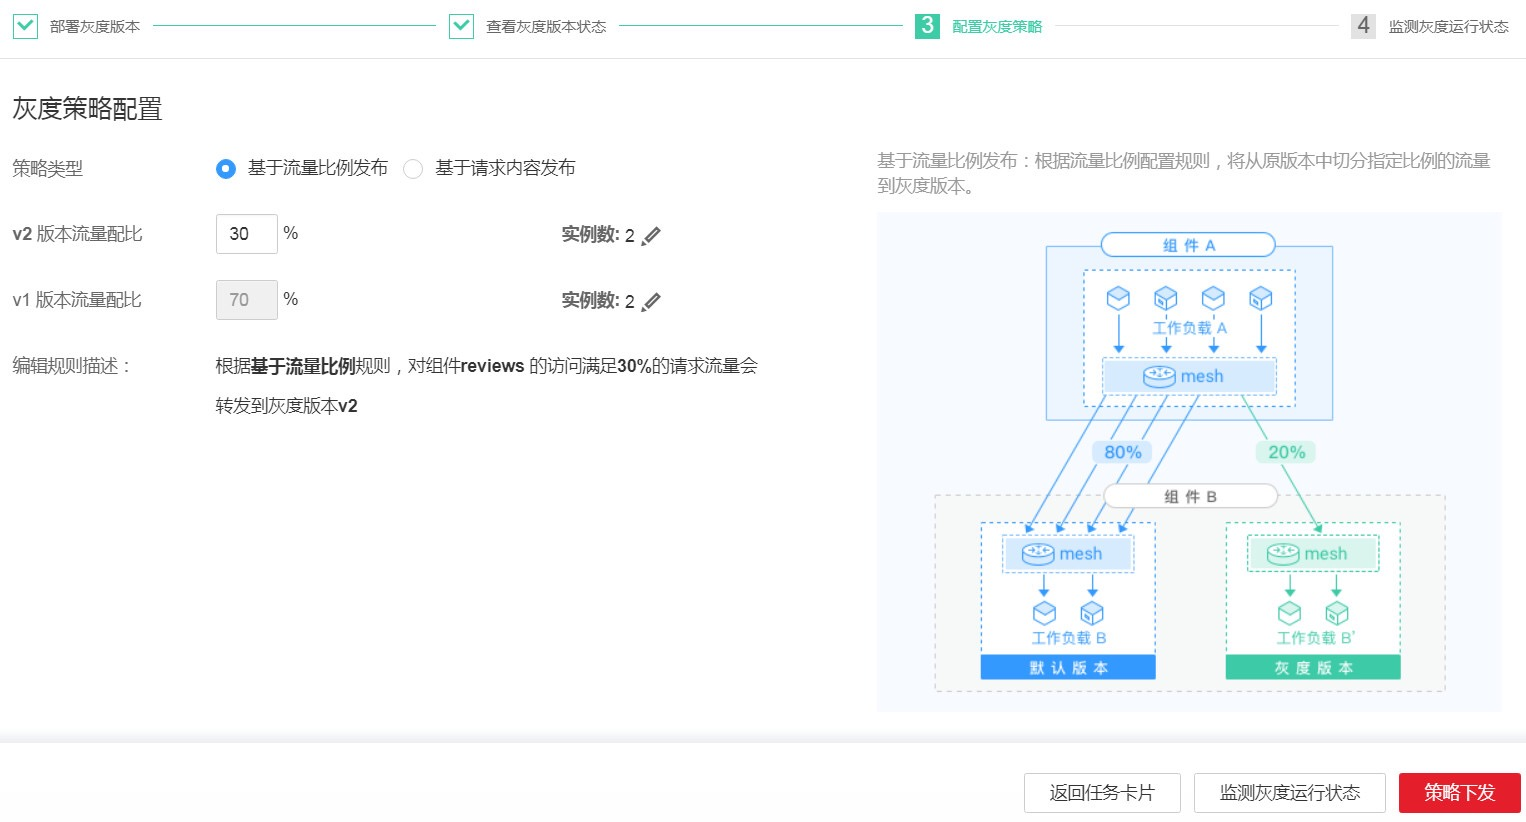Screen dimensions: 1526x822
Task: Click the step 3 number badge
Action: (x=927, y=26)
